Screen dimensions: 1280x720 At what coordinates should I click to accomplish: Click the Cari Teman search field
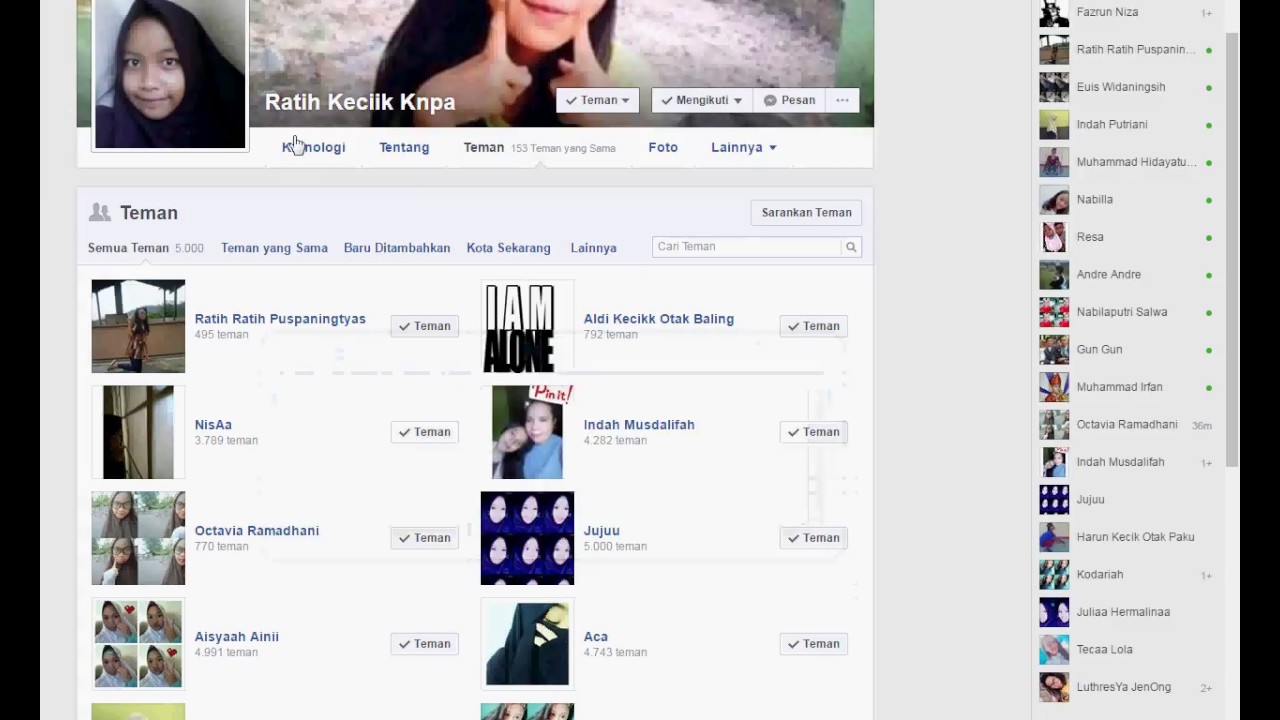(x=747, y=247)
